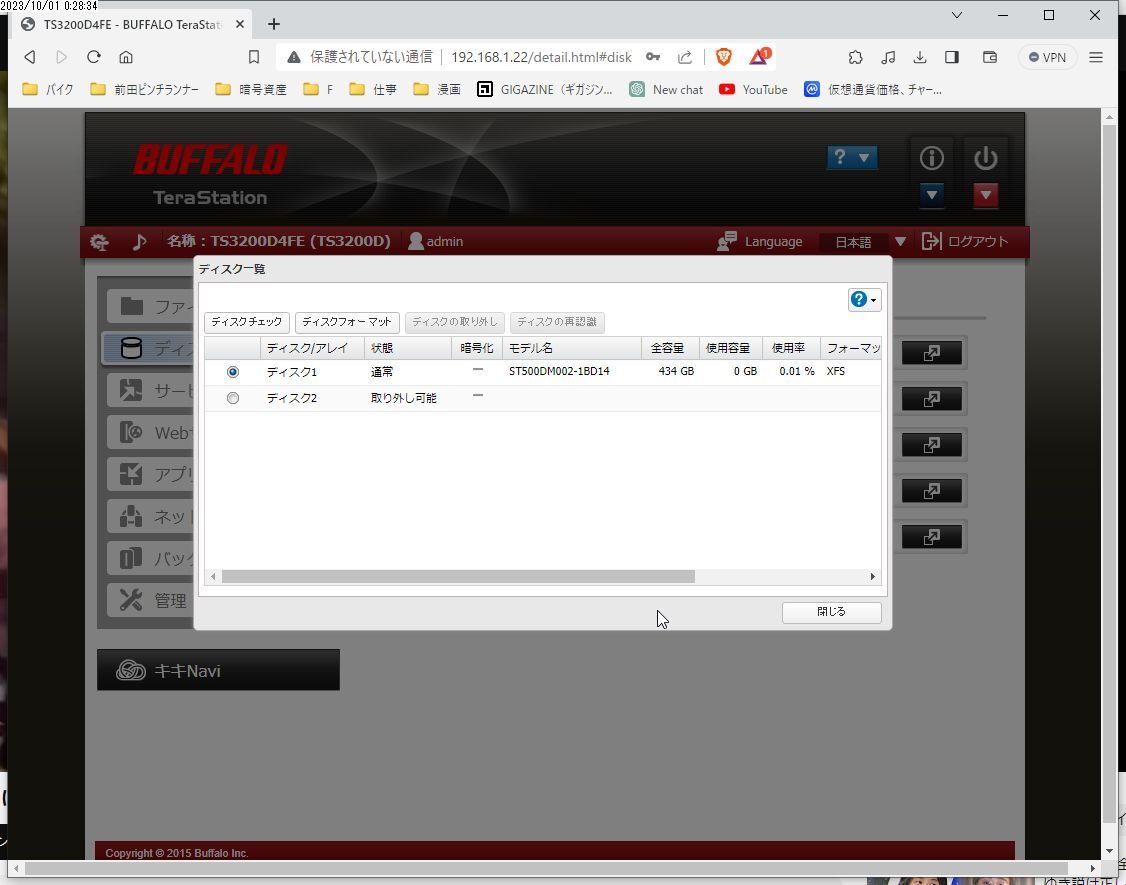Screen dimensions: 1126x885
Task: Sort by 全容量 column header
Action: (670, 348)
